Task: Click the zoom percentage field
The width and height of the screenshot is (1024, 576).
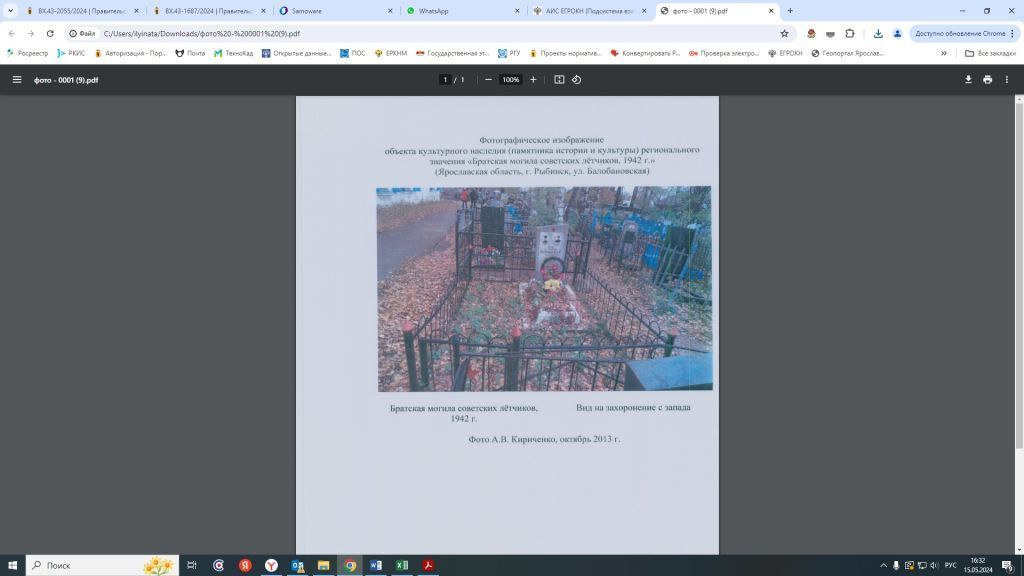Action: point(510,80)
